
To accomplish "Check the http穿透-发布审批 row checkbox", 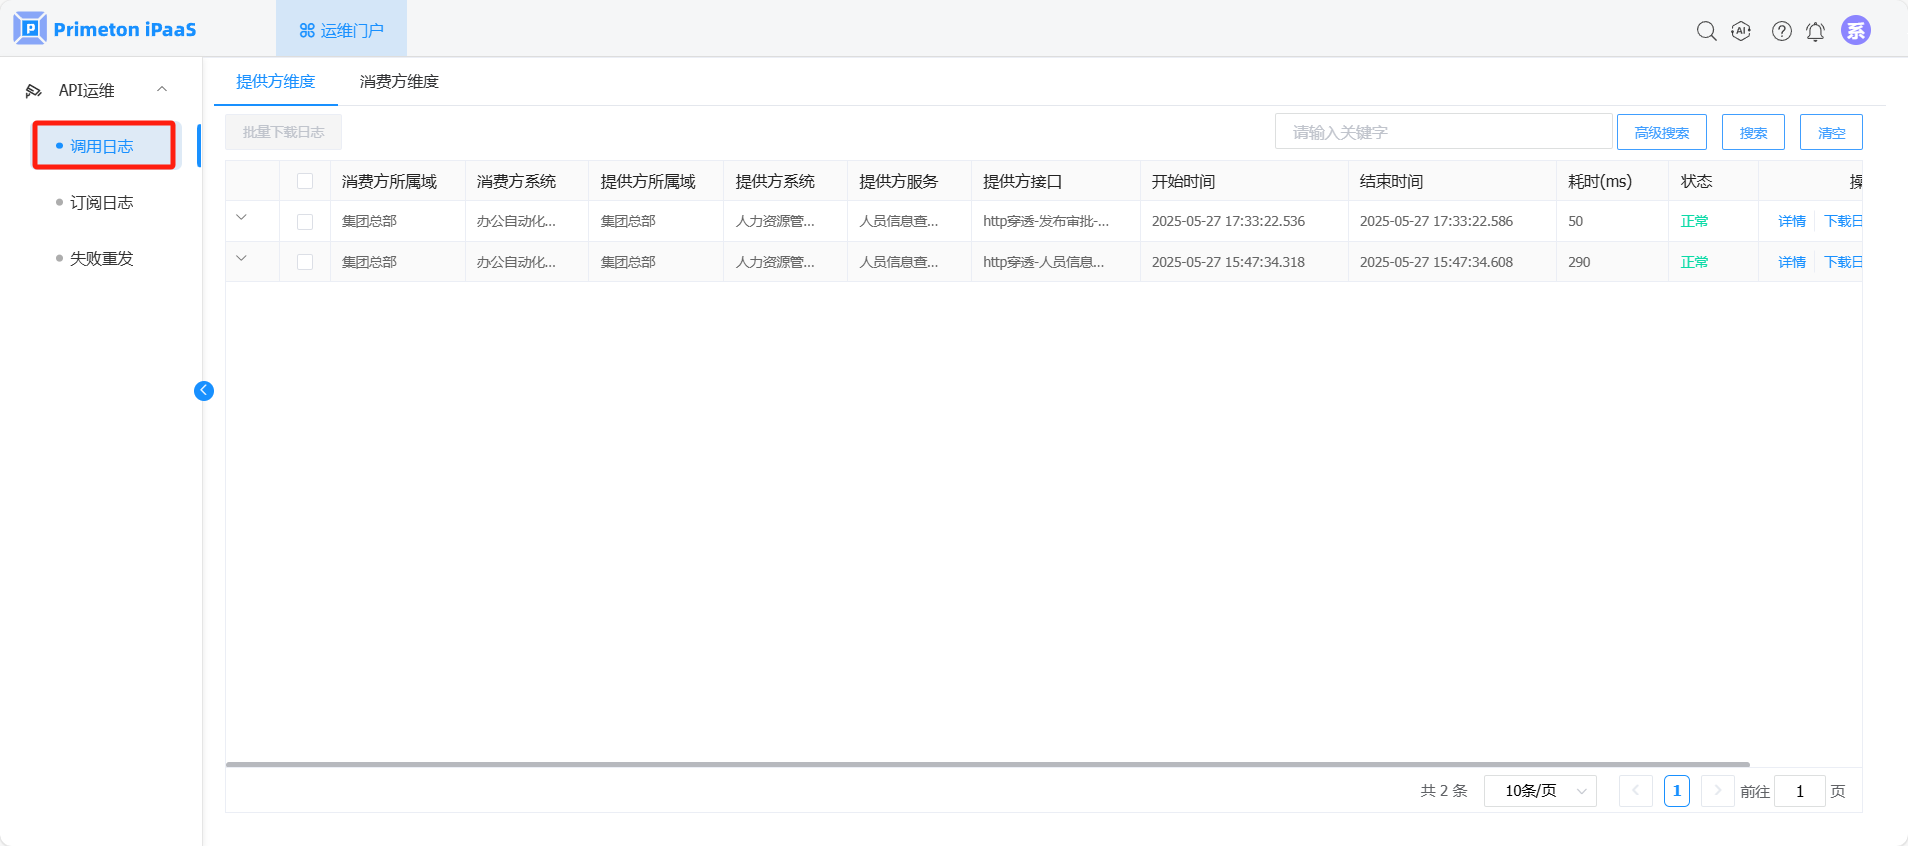I will [305, 222].
